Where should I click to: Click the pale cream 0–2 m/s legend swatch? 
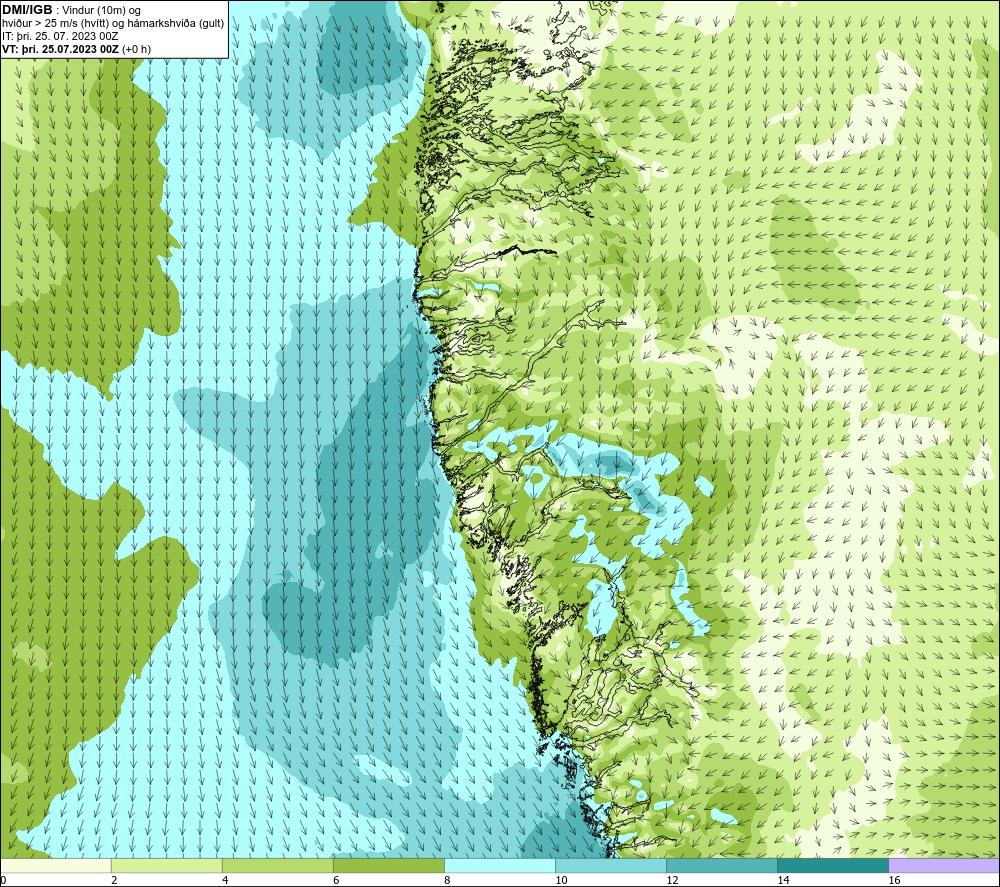point(56,865)
